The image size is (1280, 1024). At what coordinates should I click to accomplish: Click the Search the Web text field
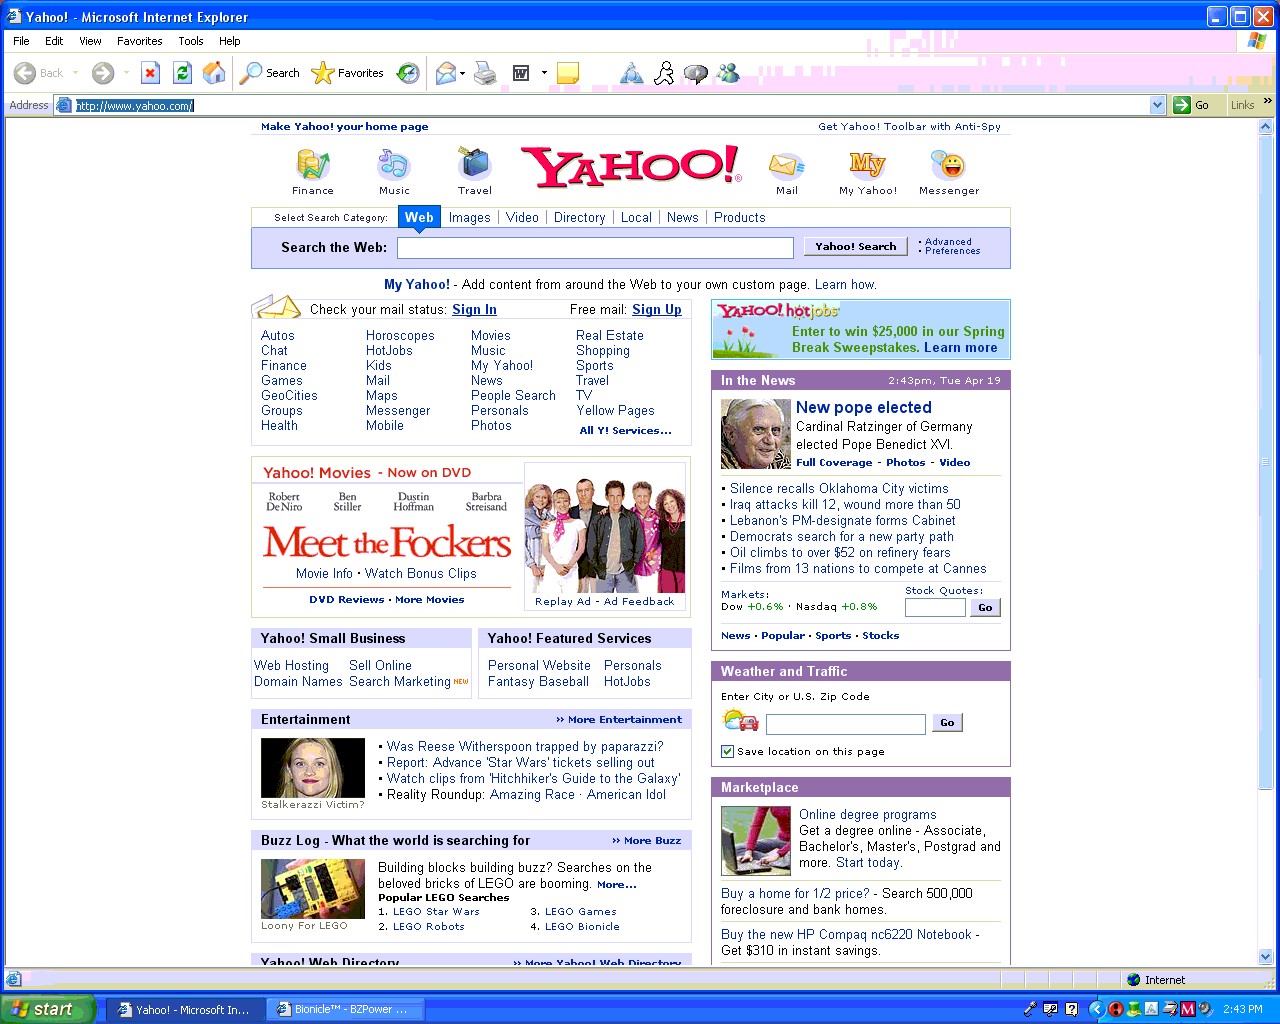(x=595, y=247)
